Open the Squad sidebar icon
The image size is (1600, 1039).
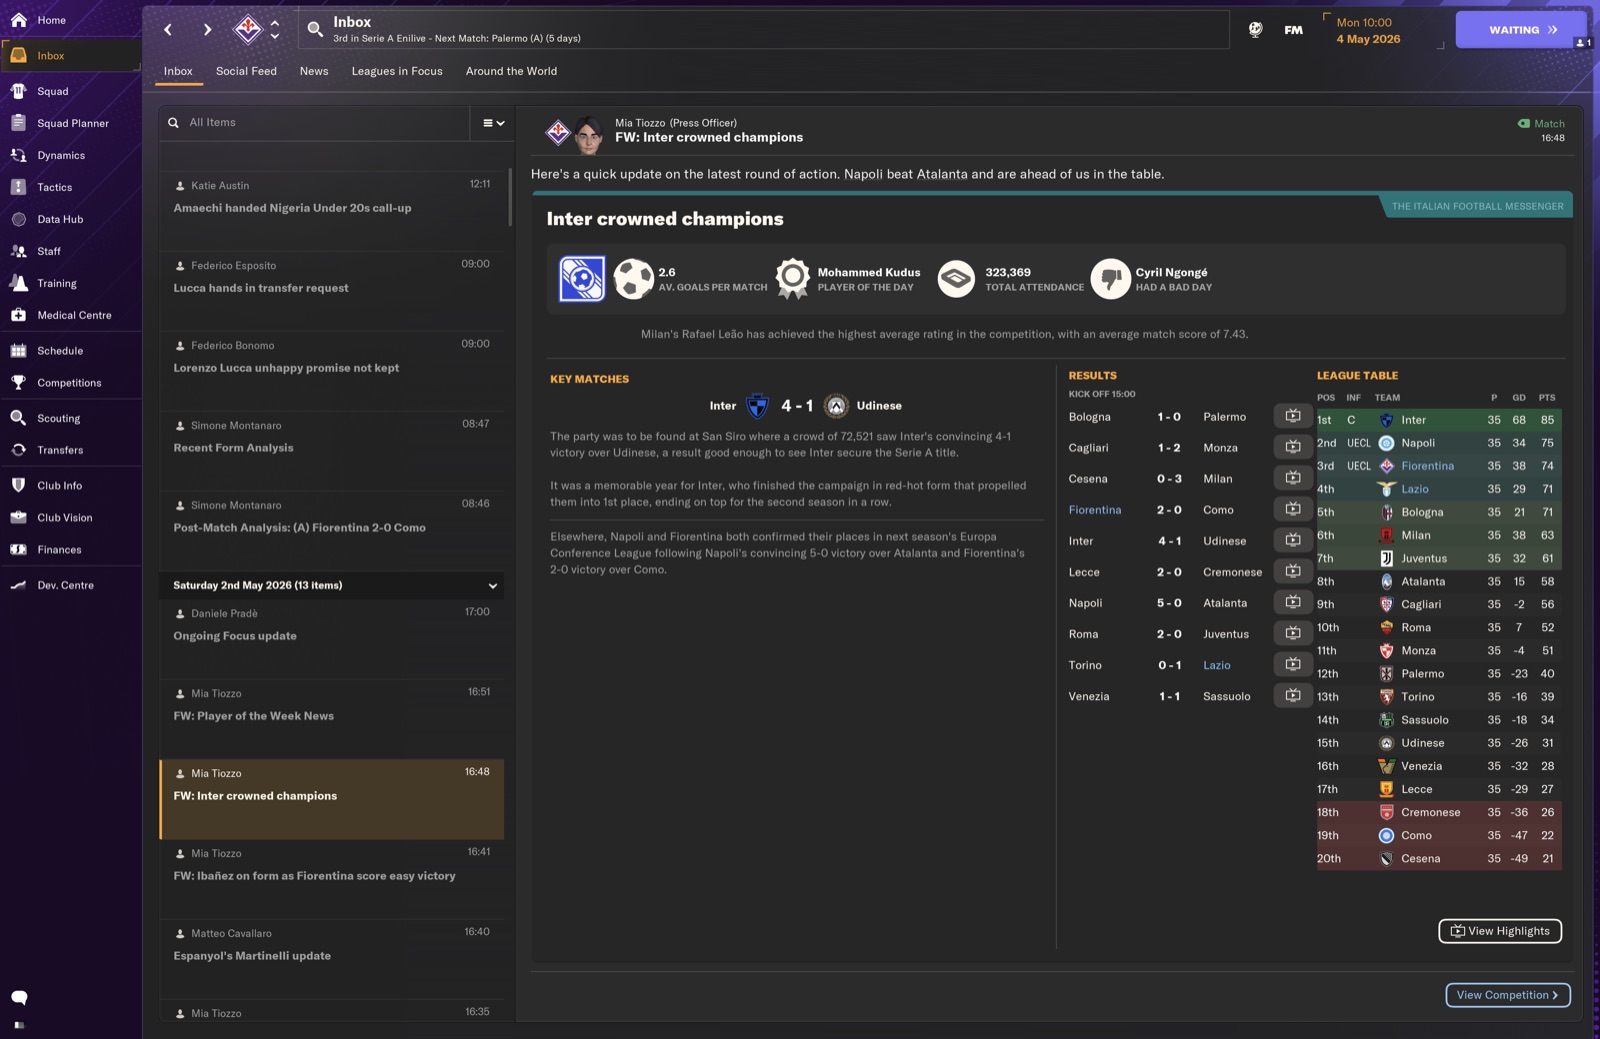tap(18, 91)
